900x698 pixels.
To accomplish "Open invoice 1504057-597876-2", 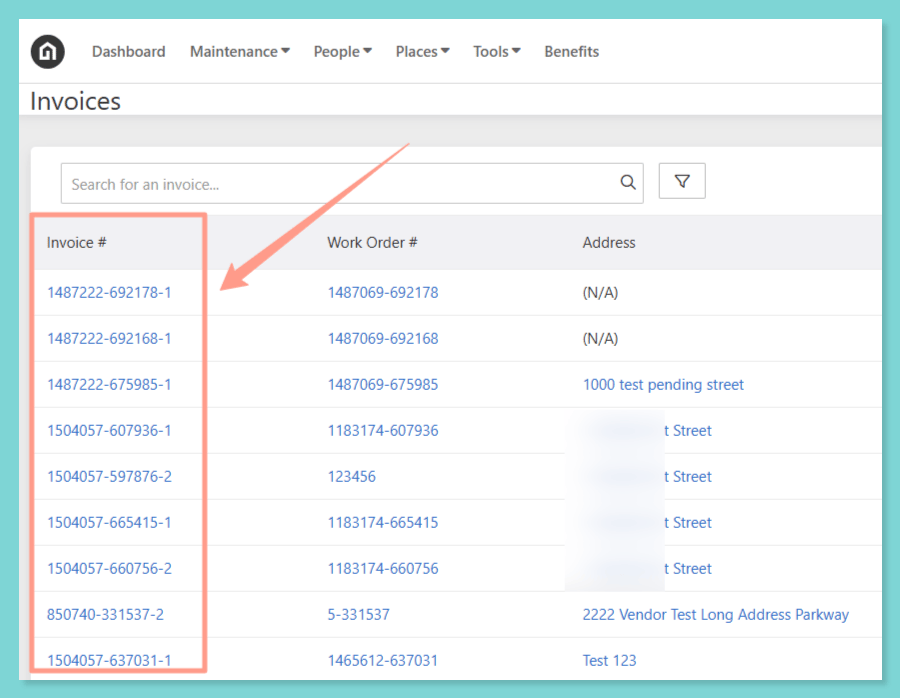I will click(109, 476).
